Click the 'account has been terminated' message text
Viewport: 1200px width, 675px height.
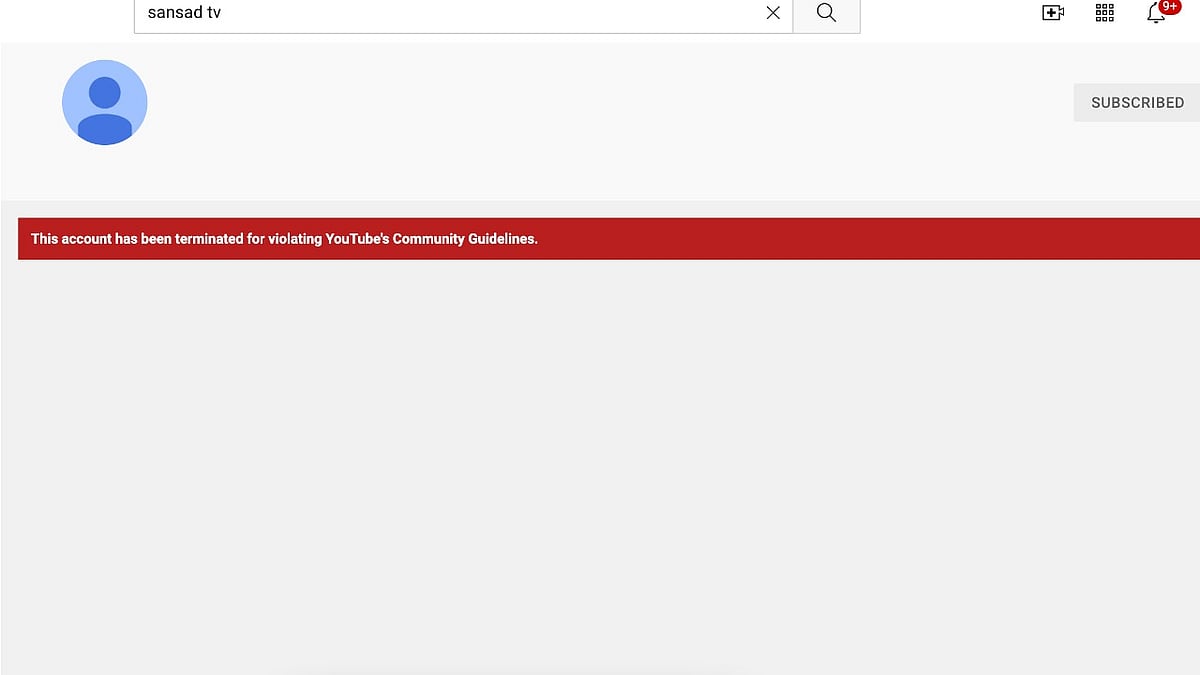284,239
